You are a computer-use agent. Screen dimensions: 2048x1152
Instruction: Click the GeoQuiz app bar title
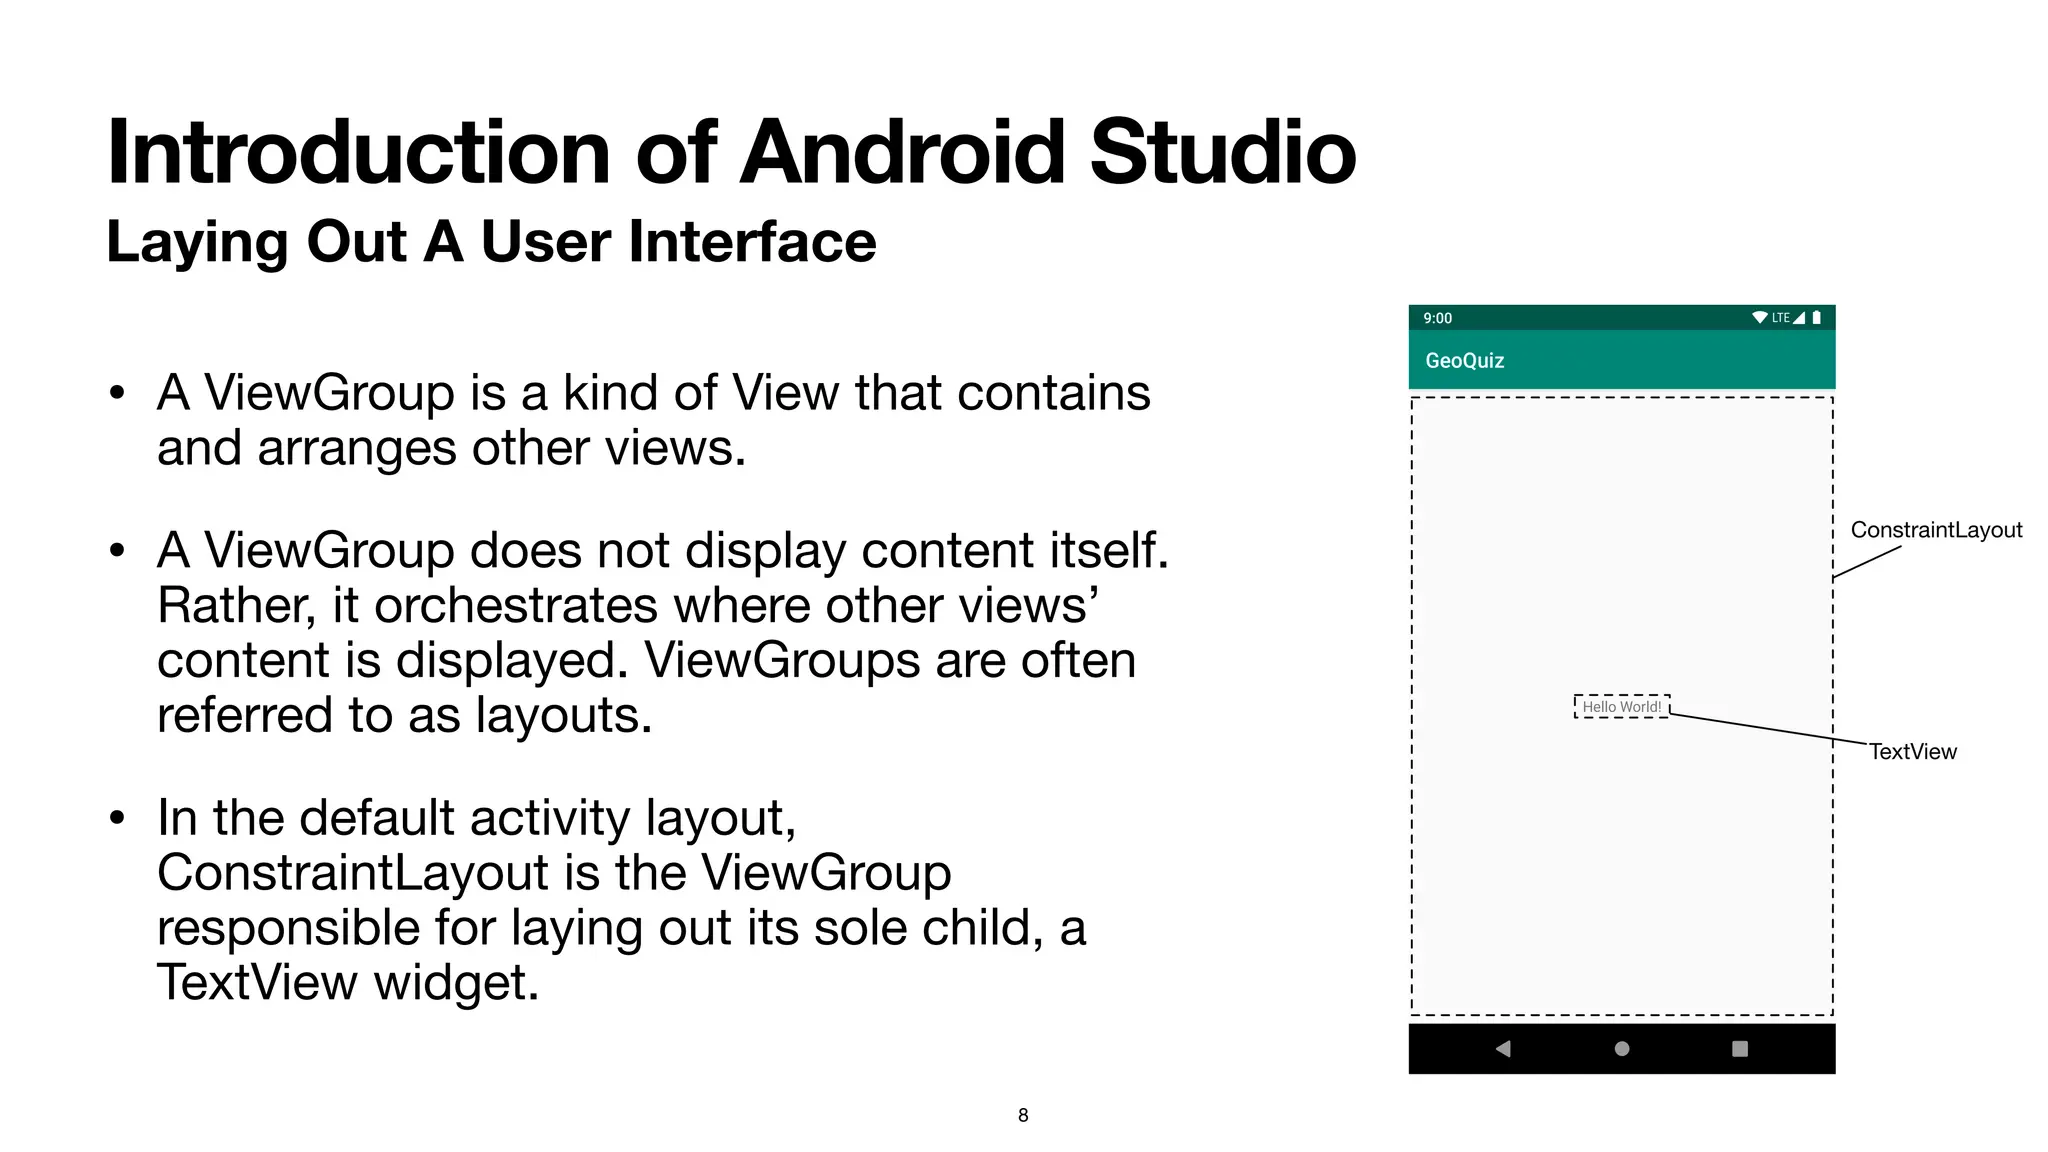coord(1465,361)
